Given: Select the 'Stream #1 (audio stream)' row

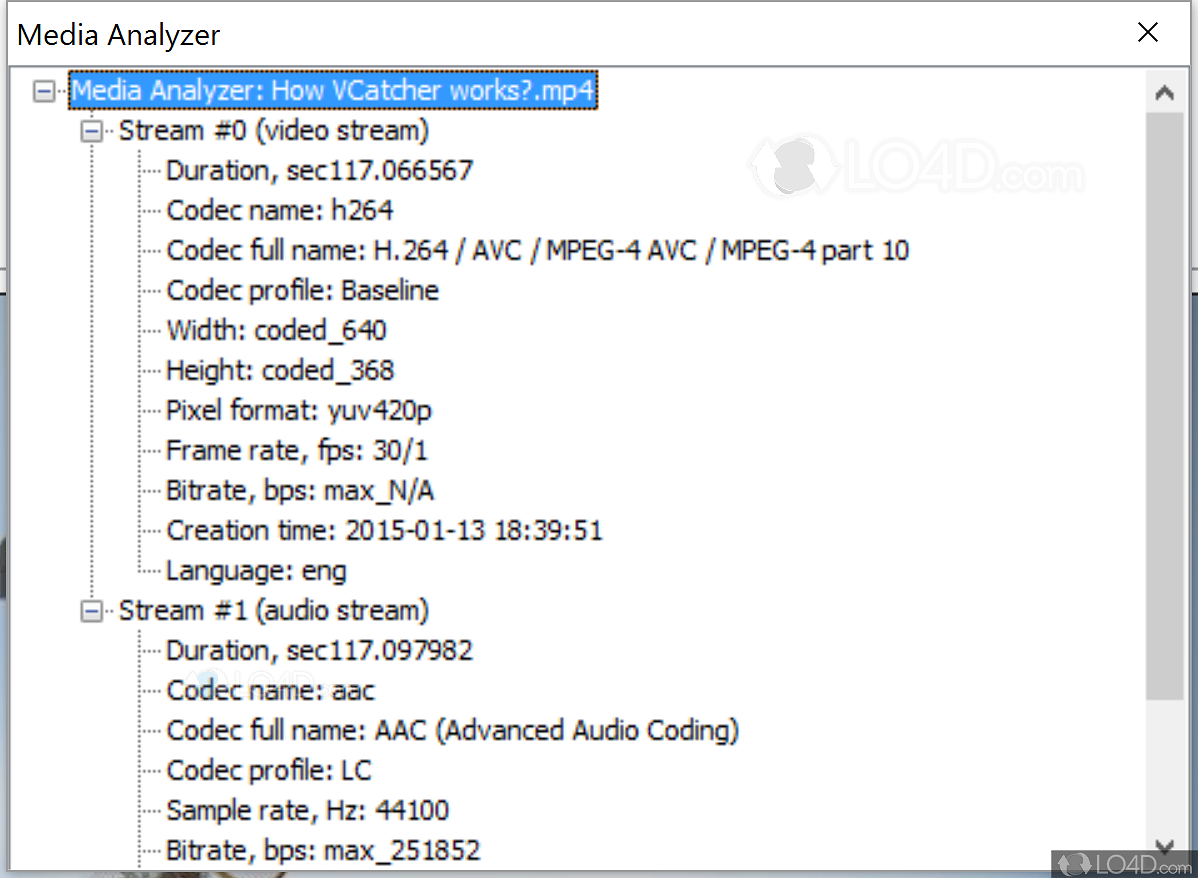Looking at the screenshot, I should (274, 611).
